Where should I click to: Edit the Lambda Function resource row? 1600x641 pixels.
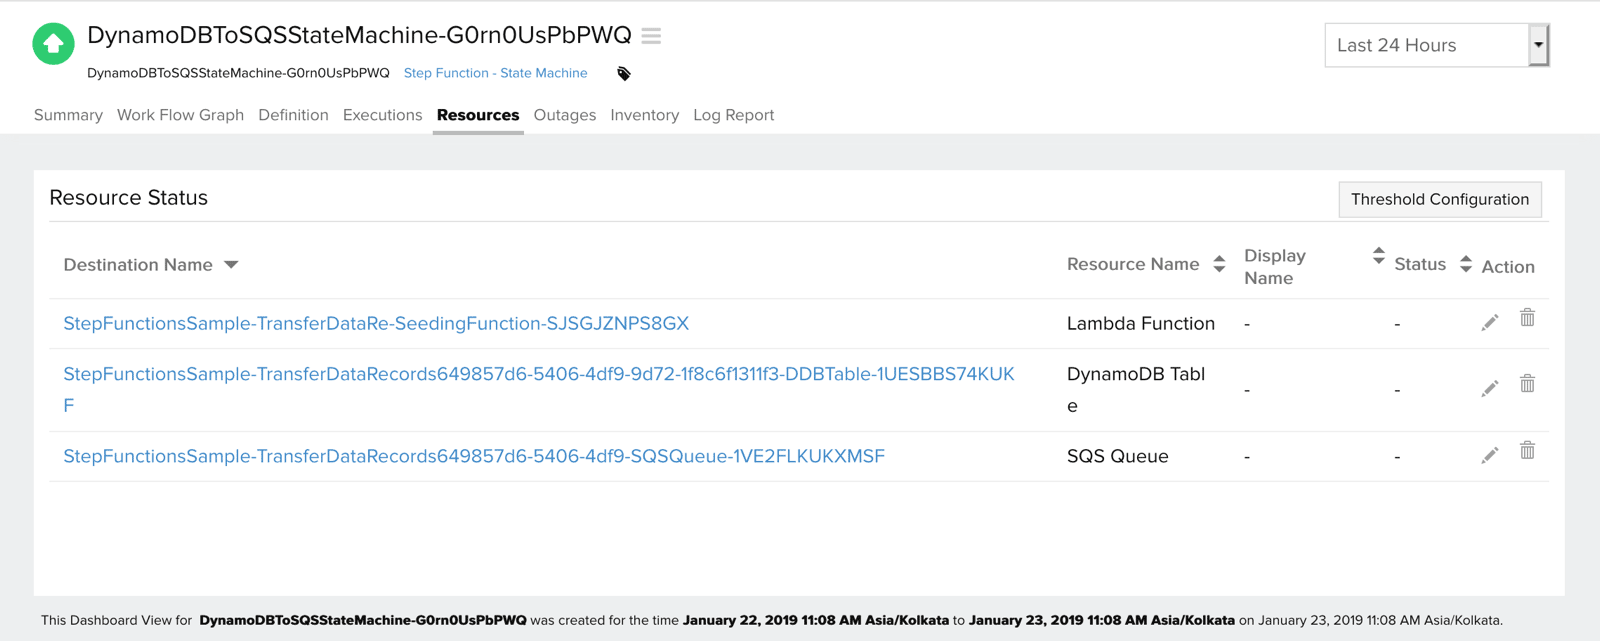pyautogui.click(x=1489, y=322)
